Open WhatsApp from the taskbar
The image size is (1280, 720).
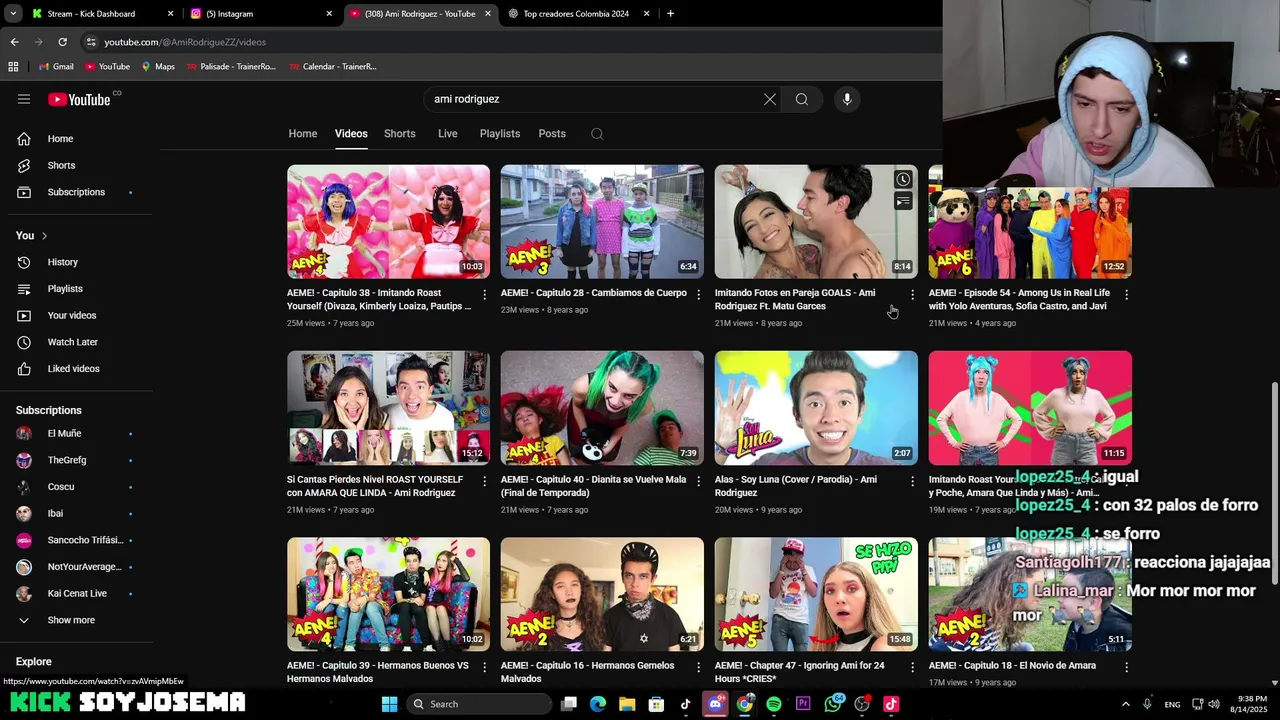point(833,704)
